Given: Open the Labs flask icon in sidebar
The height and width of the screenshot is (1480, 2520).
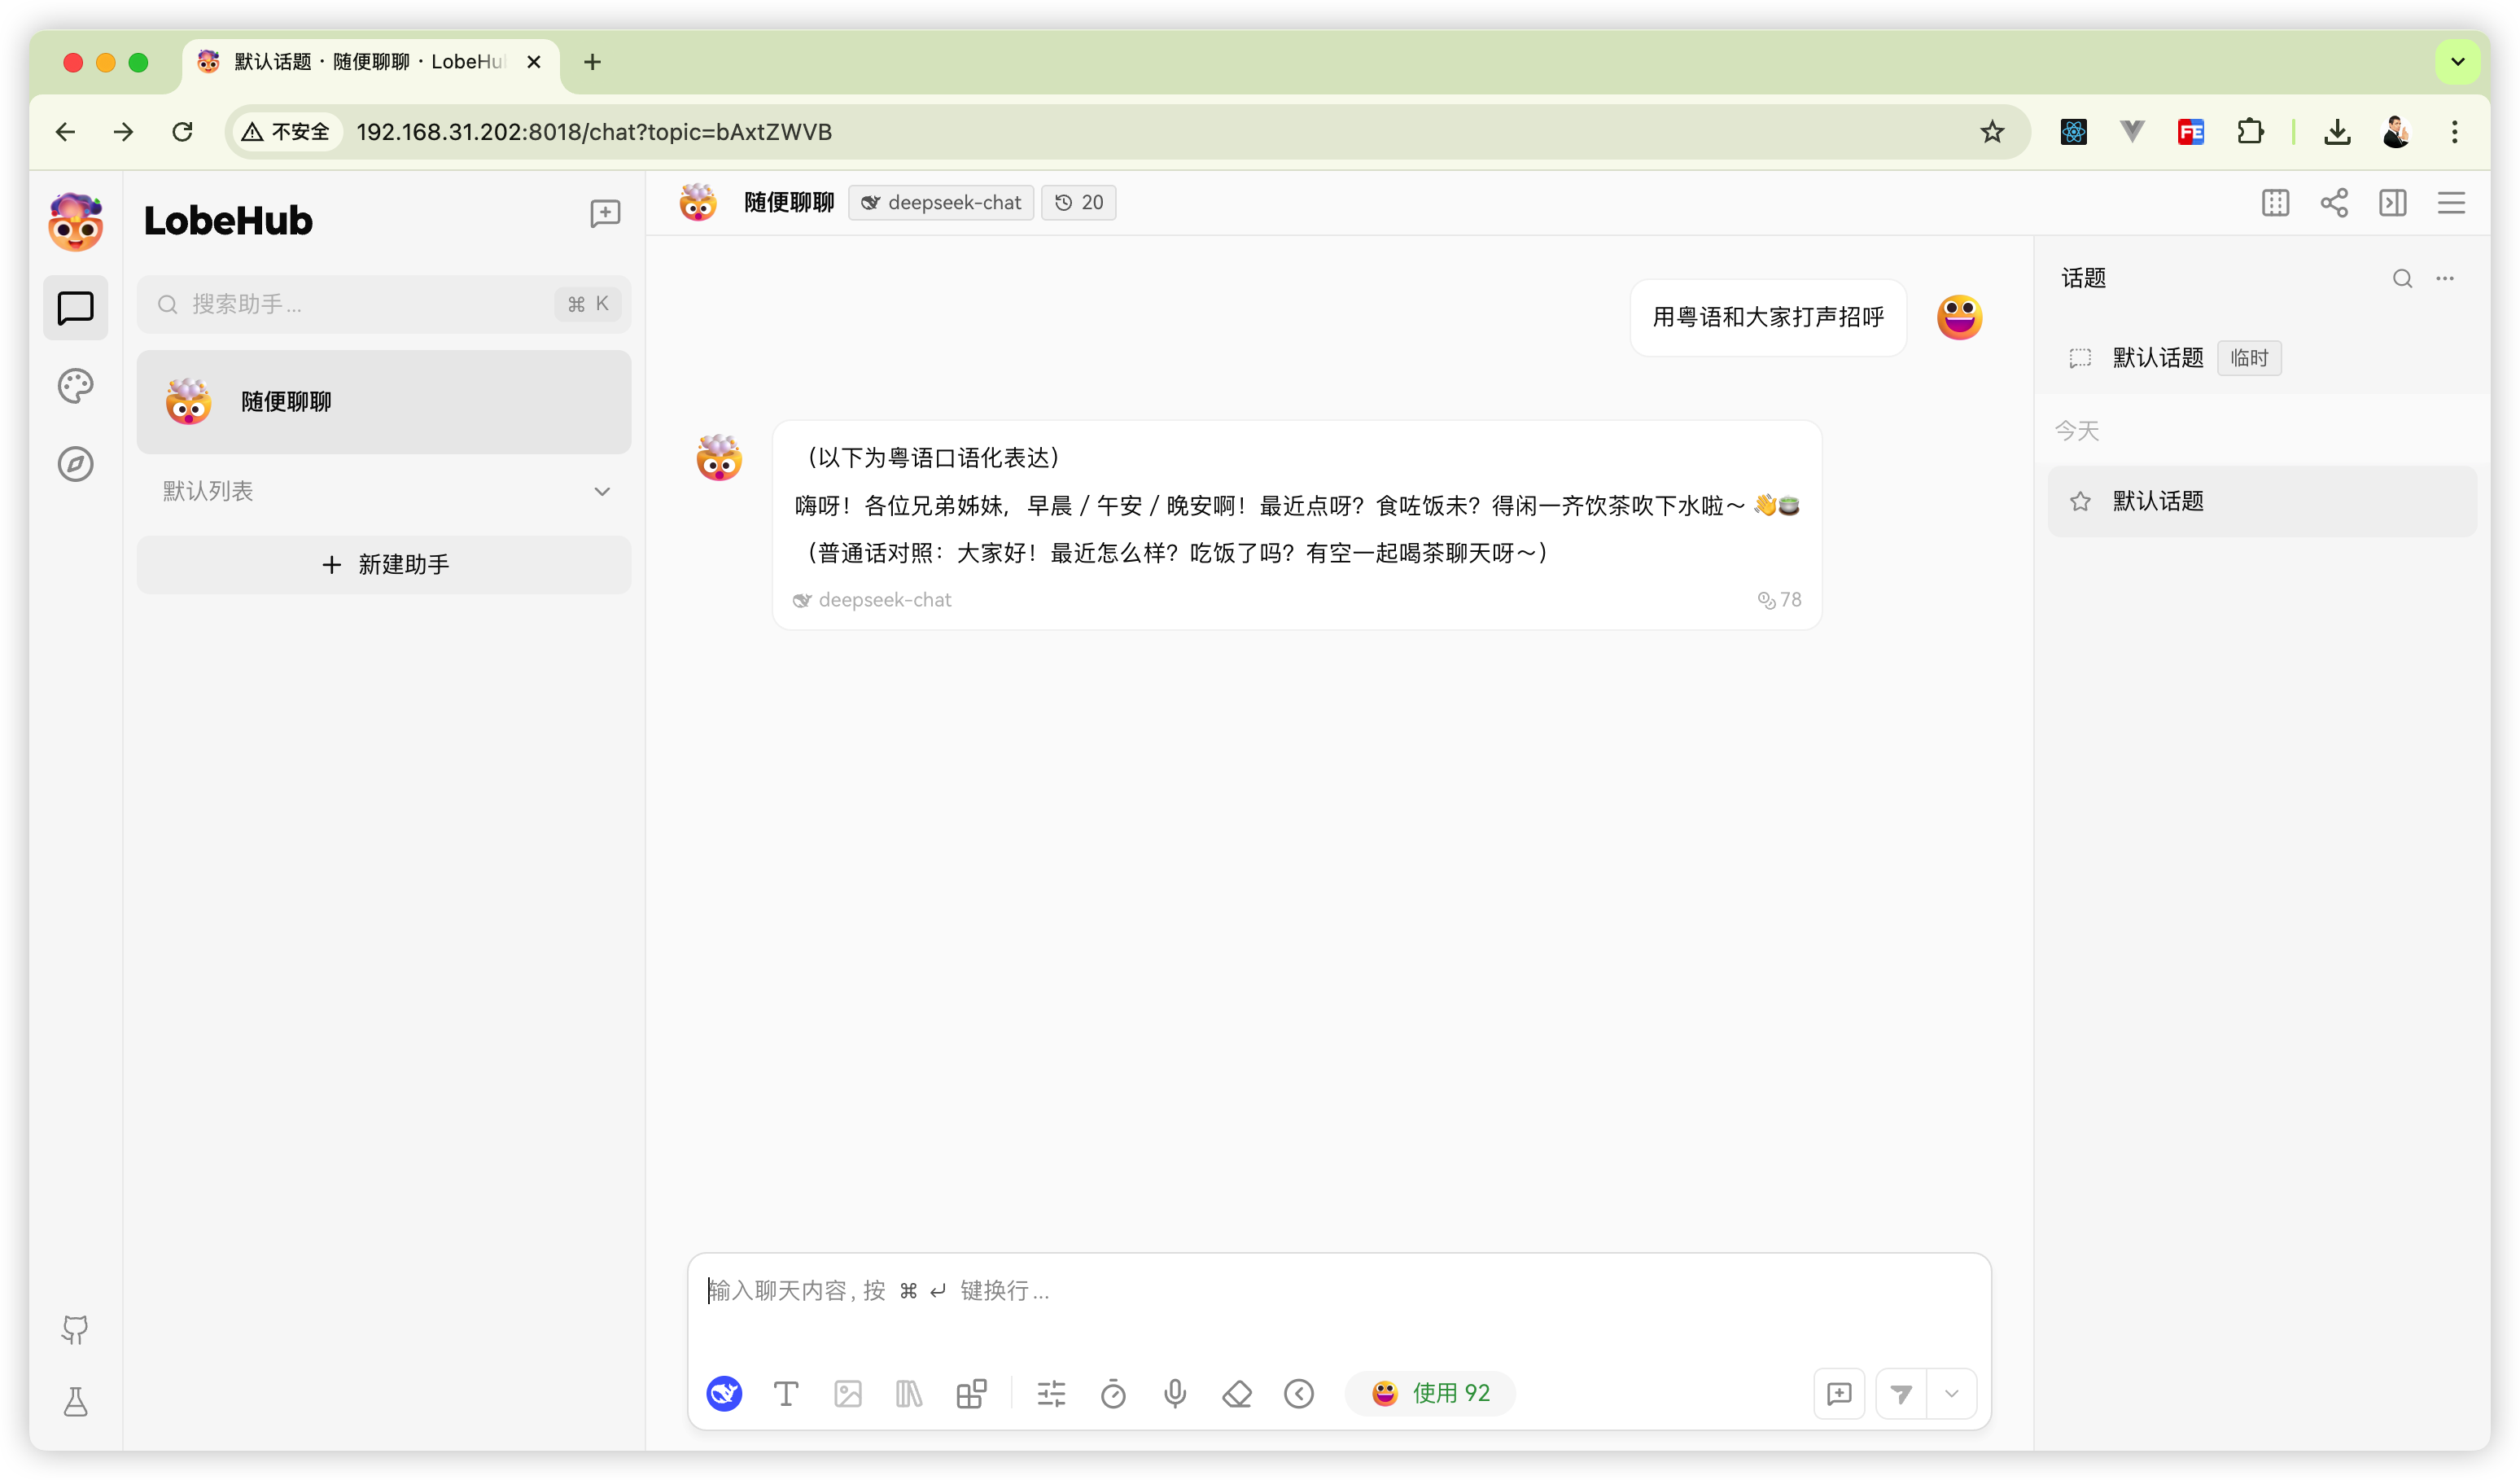Looking at the screenshot, I should [76, 1401].
